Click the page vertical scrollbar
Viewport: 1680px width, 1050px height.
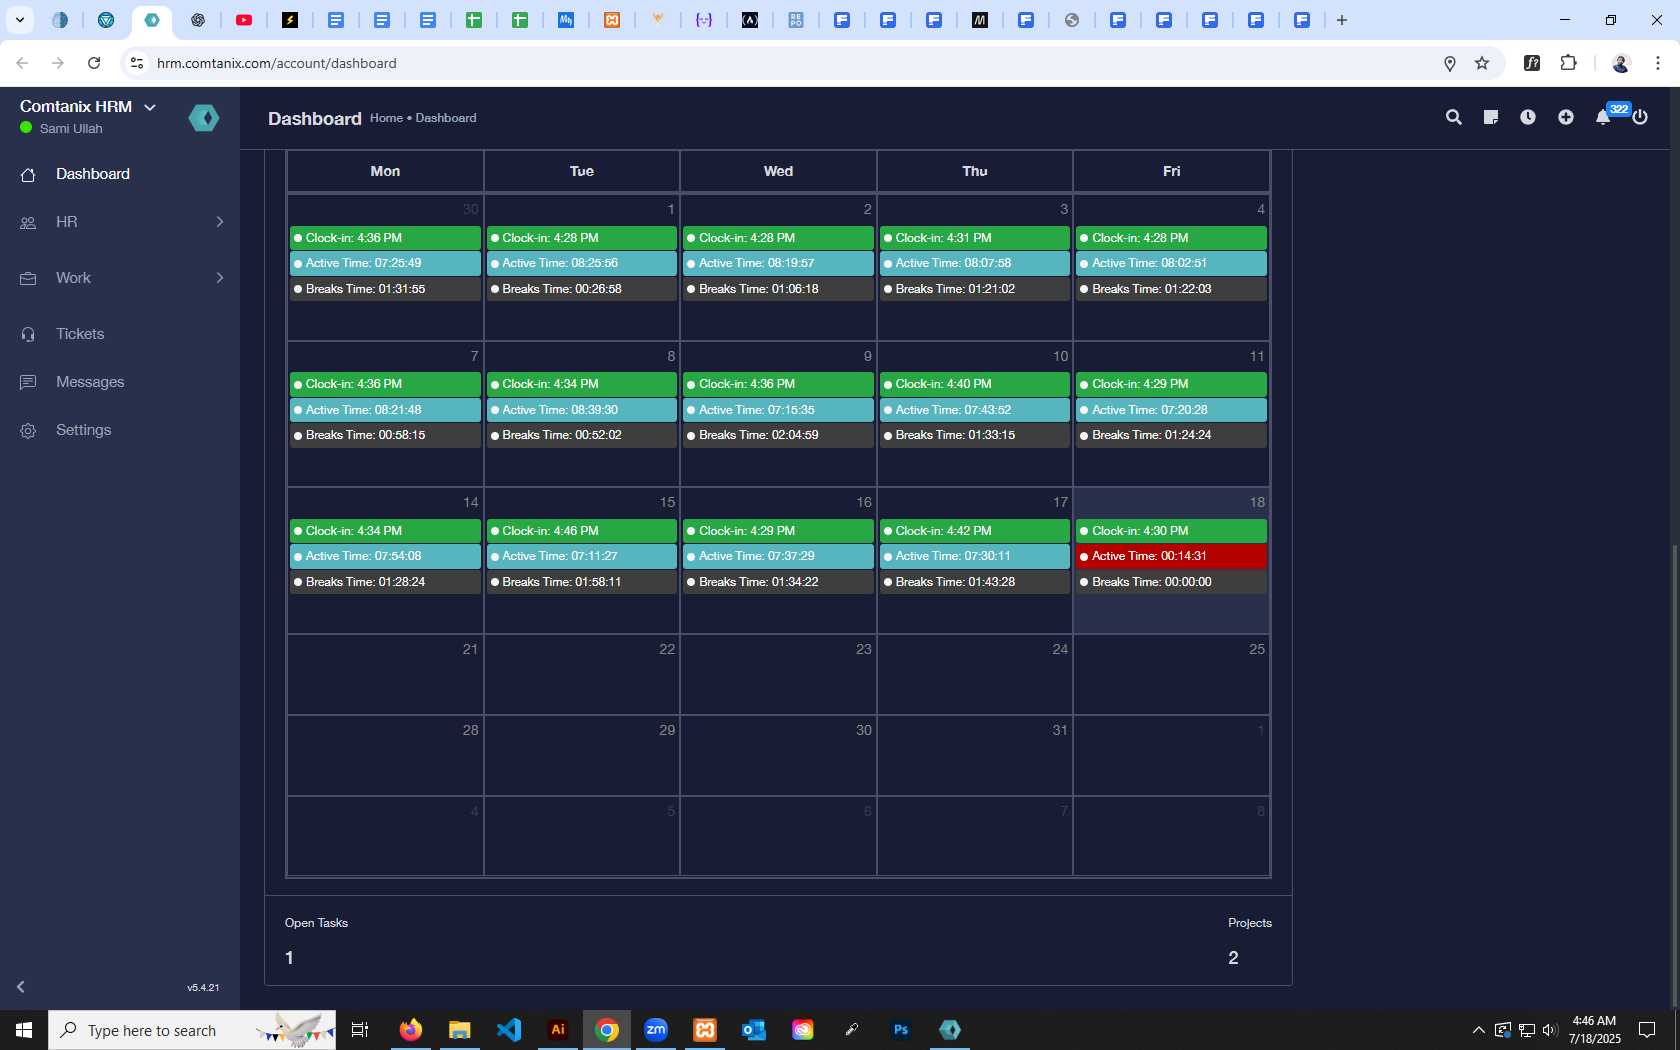point(1675,775)
